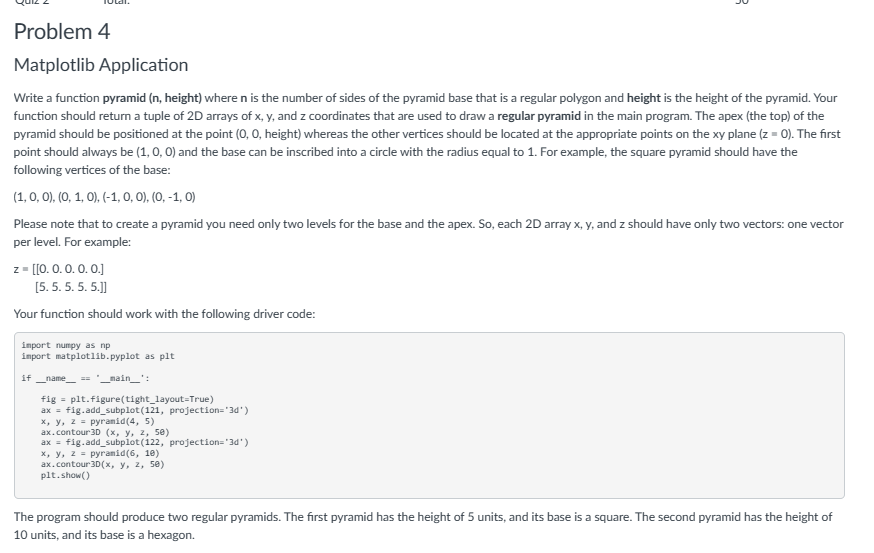Click 'Your function should work' sentence

click(x=164, y=314)
